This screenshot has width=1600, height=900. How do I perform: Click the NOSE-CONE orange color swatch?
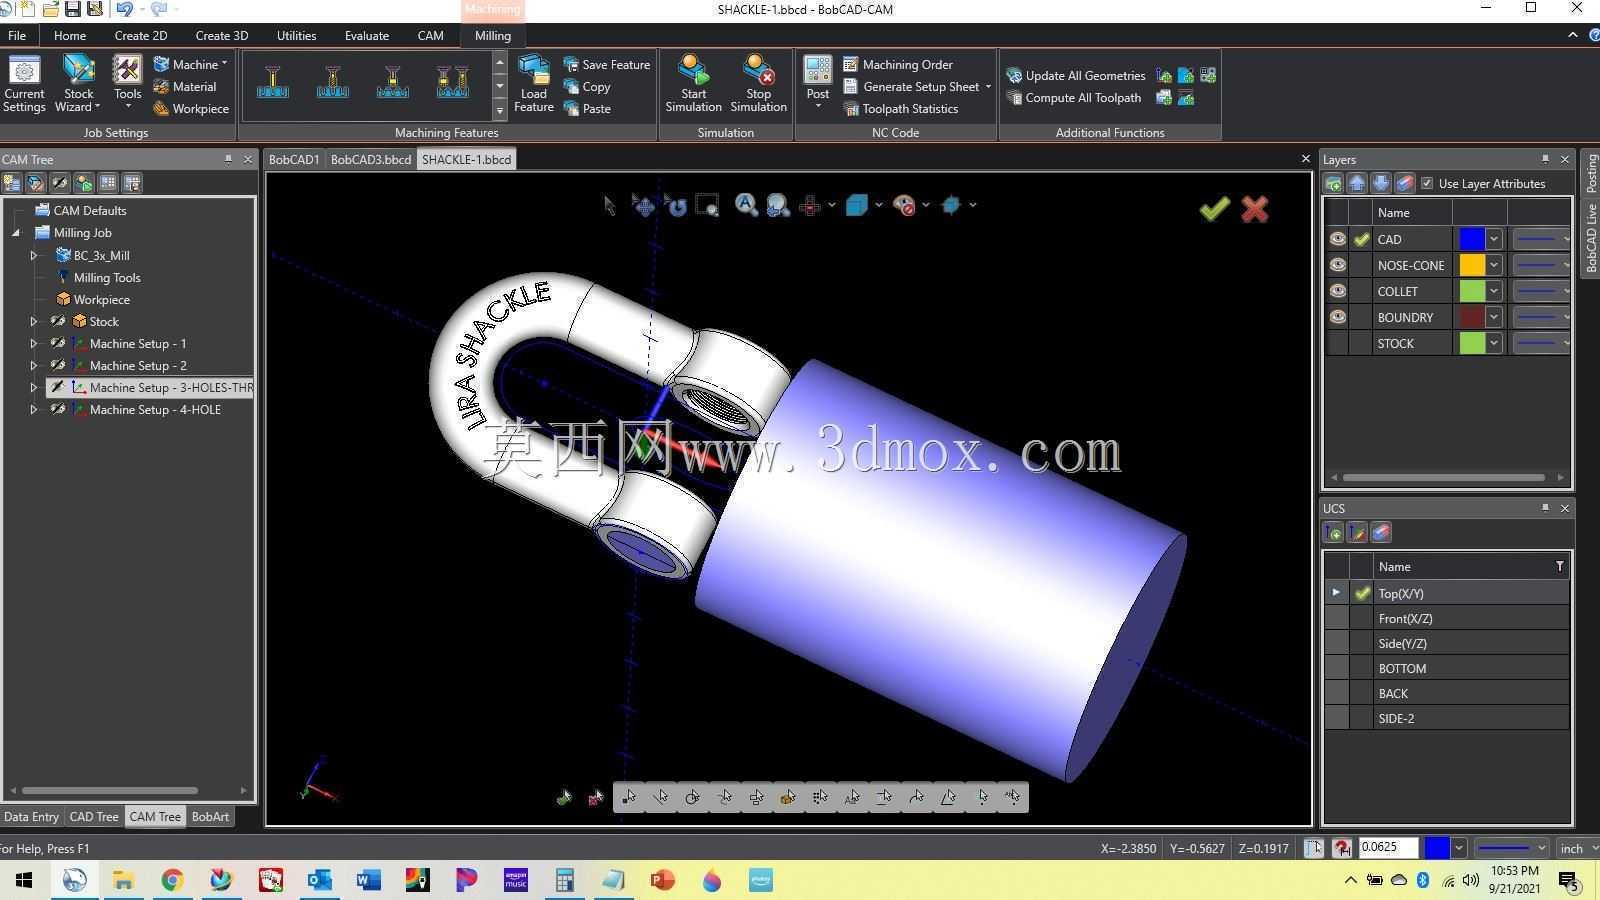(x=1472, y=265)
